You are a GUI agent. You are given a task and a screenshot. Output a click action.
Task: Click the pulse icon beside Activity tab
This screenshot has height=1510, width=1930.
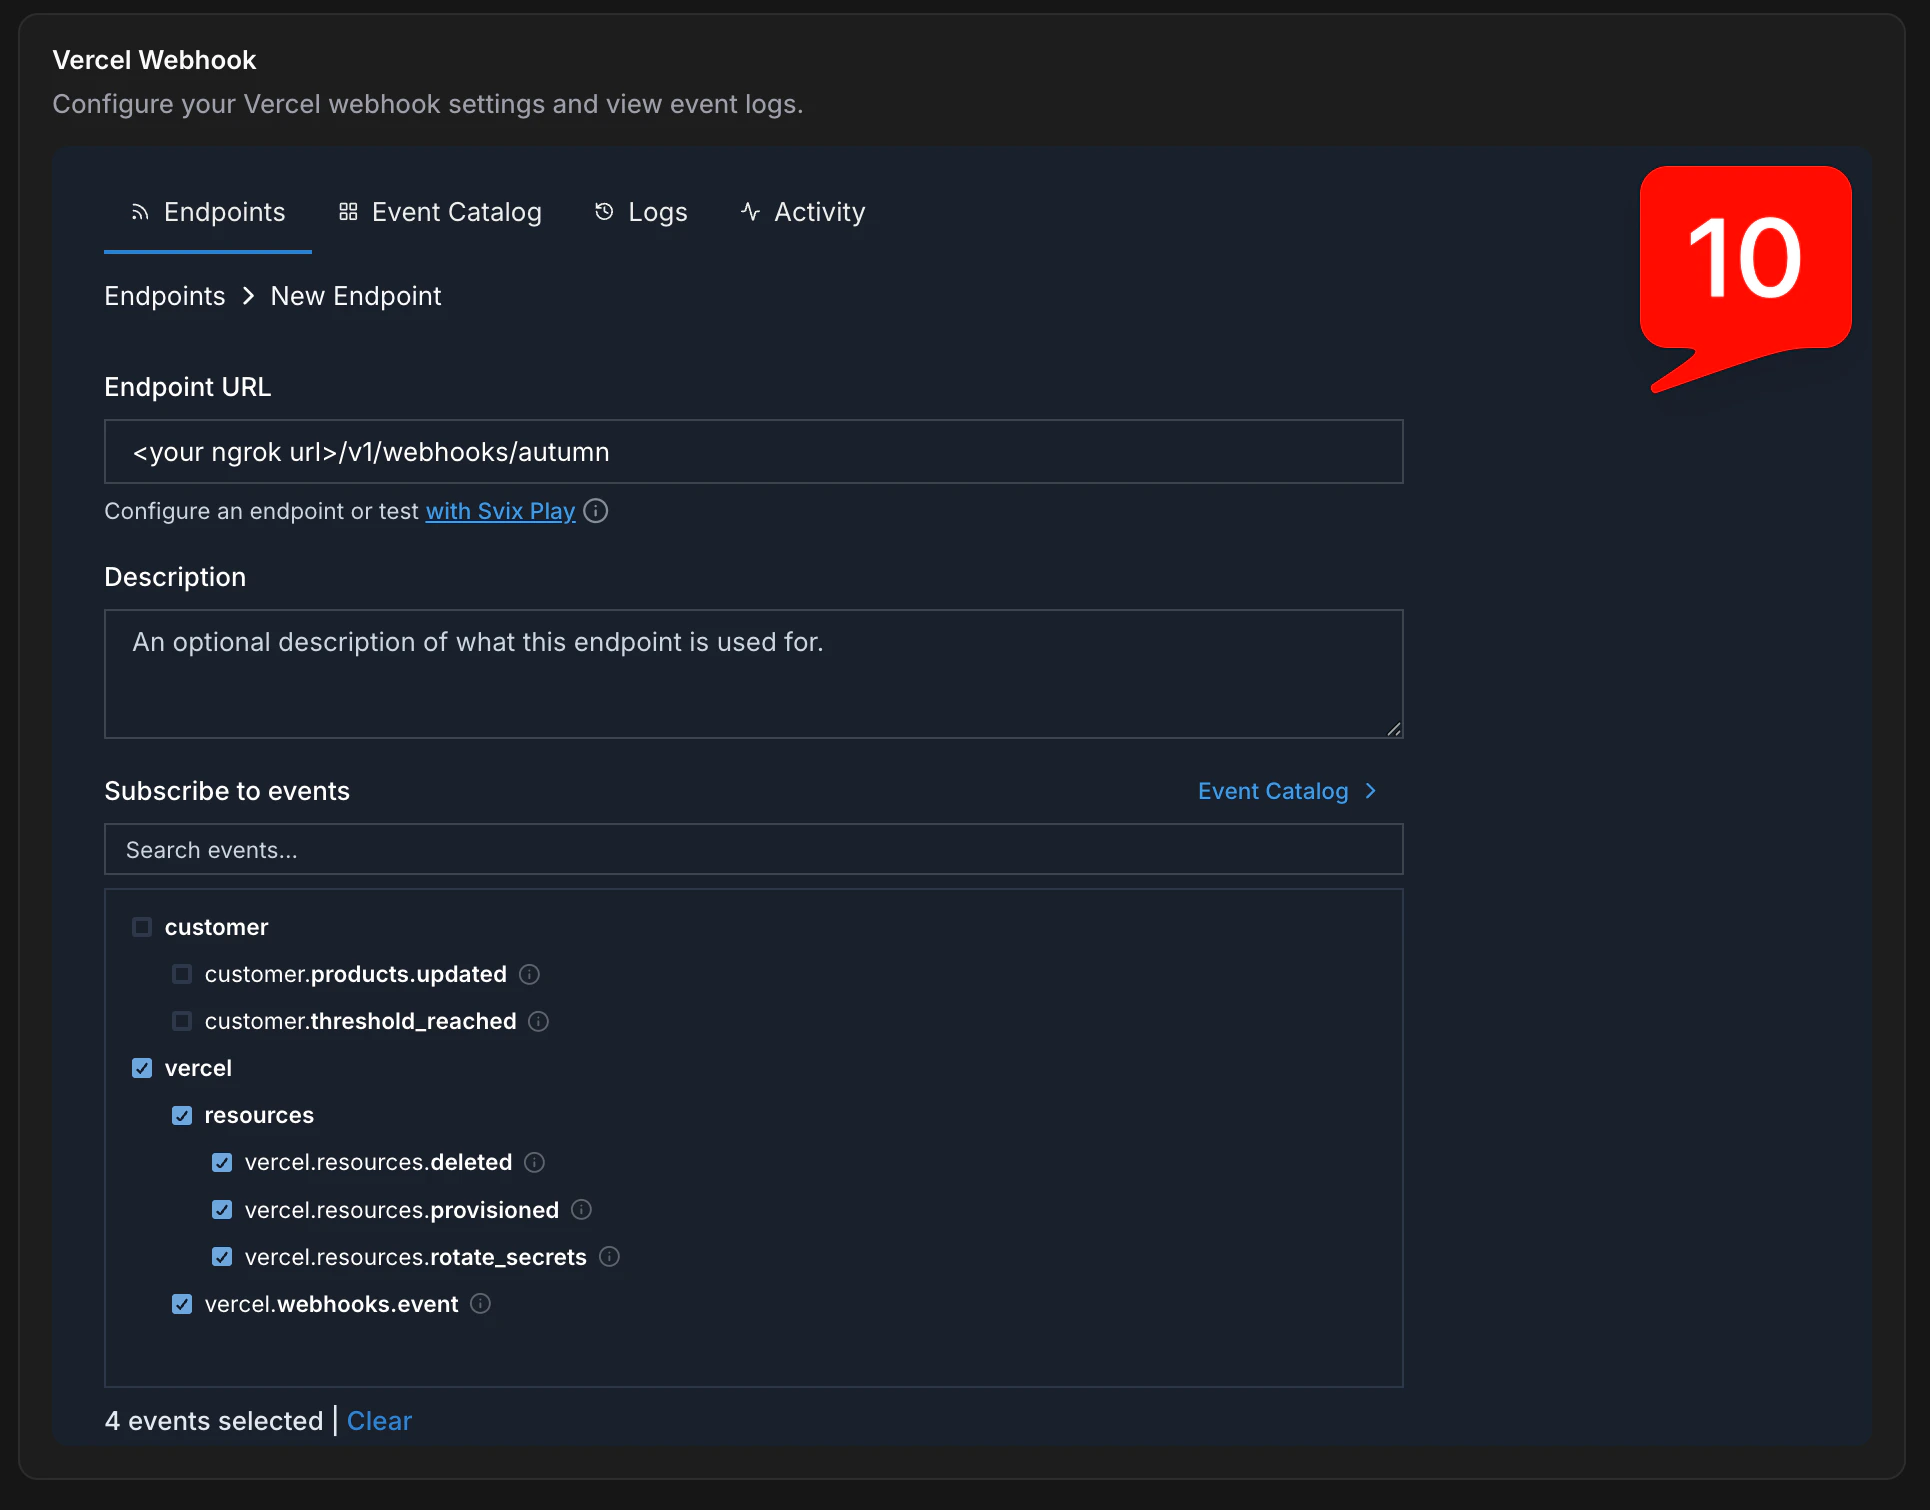coord(749,212)
